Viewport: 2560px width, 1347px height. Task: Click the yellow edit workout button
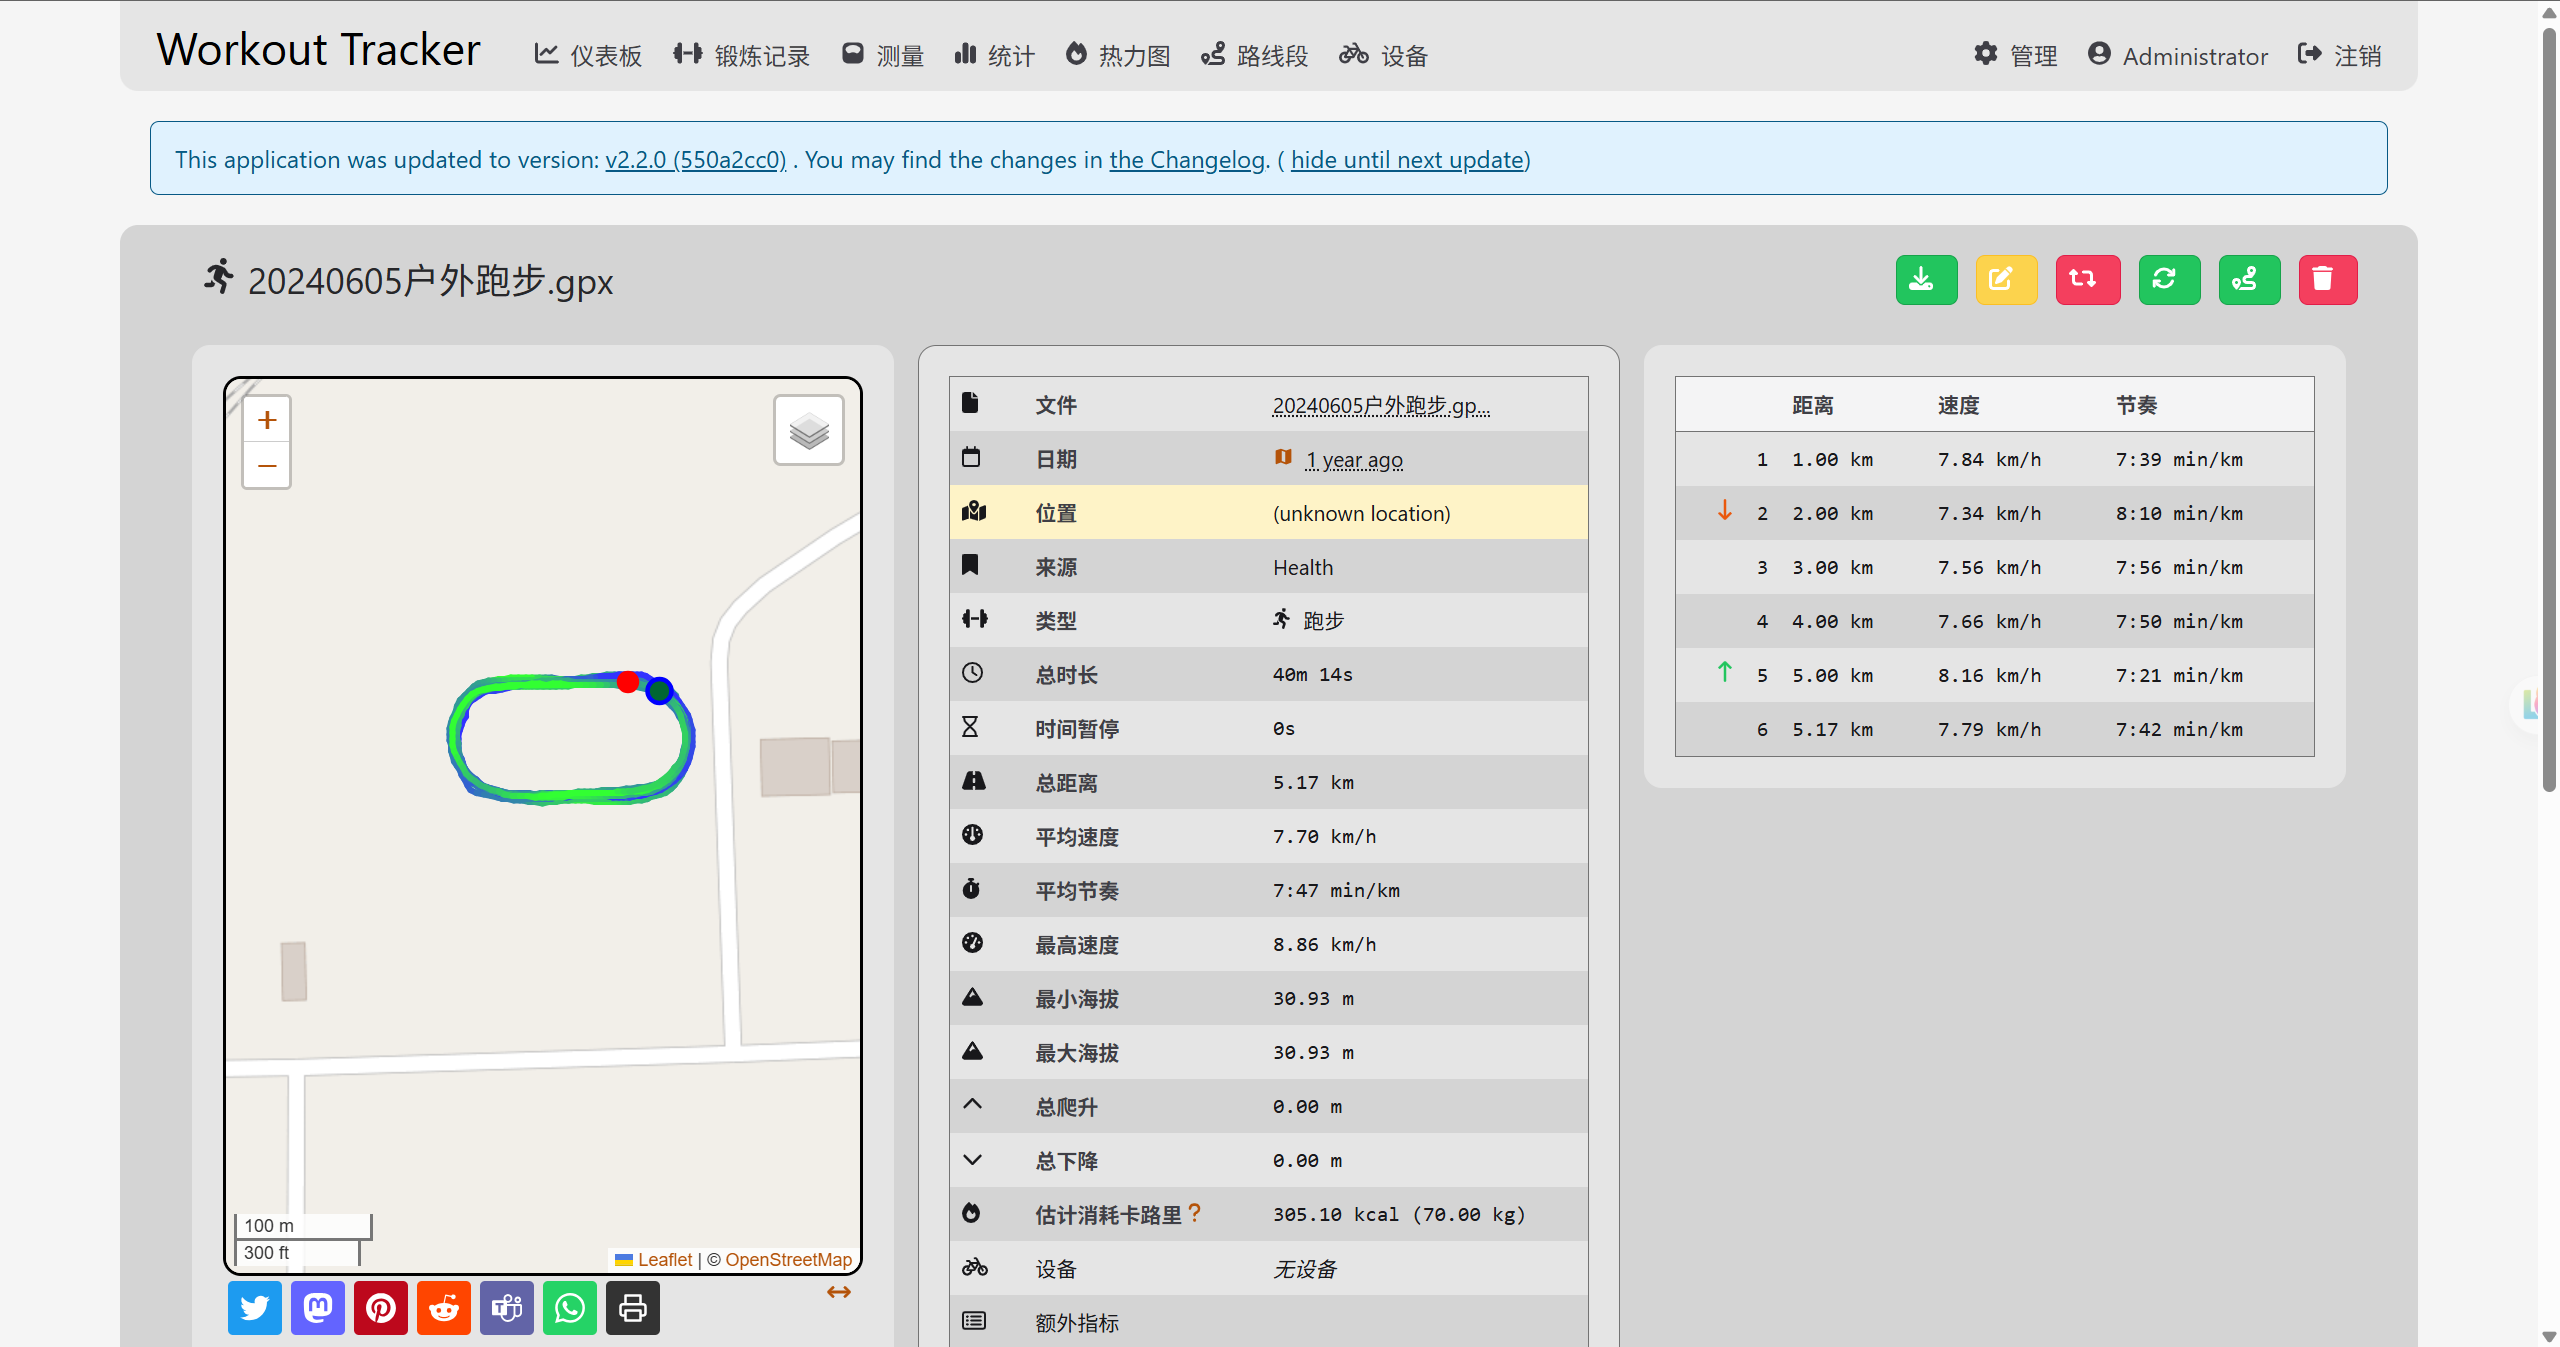tap(2006, 280)
